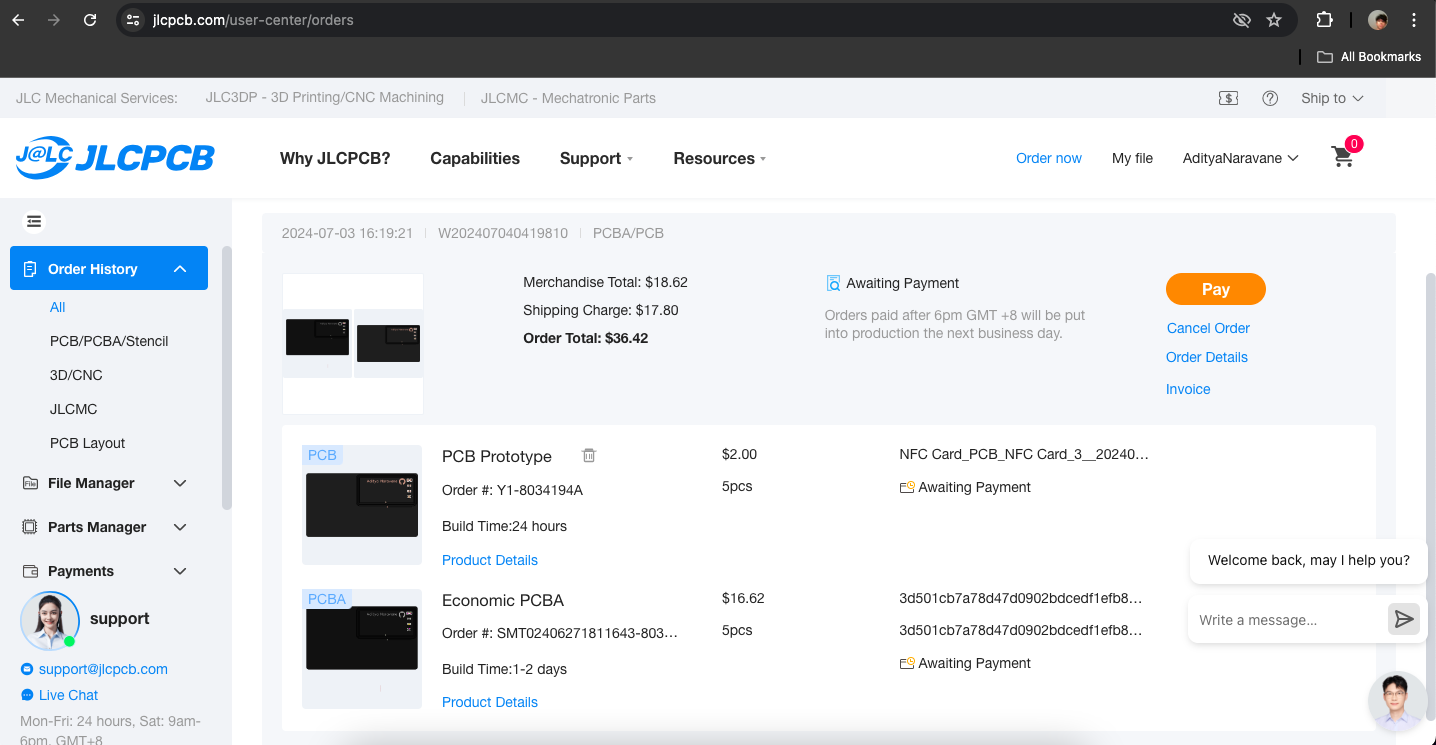Open the support agent avatar
Viewport: 1436px width, 745px height.
point(50,620)
